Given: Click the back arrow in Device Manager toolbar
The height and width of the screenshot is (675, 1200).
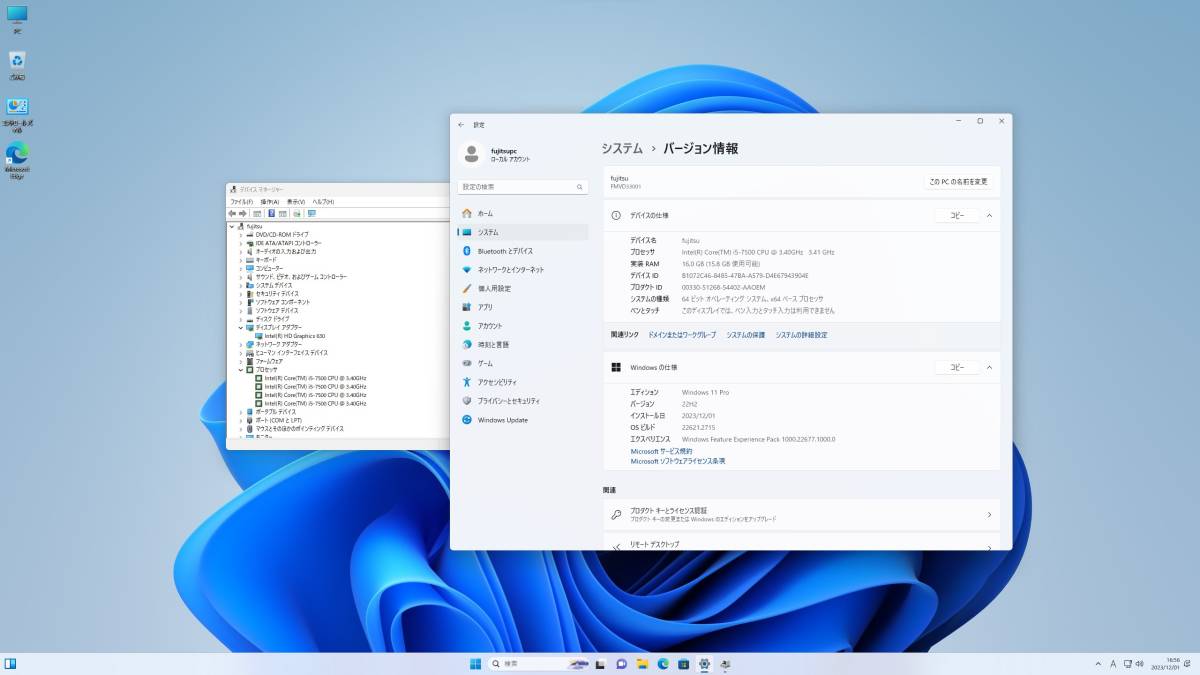Looking at the screenshot, I should (232, 213).
